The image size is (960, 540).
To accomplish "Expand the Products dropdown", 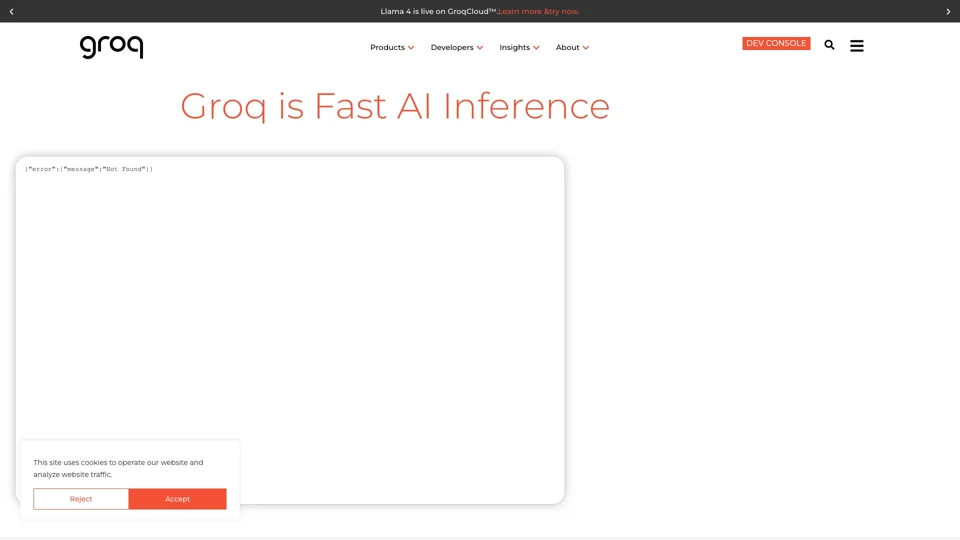I will click(x=392, y=47).
